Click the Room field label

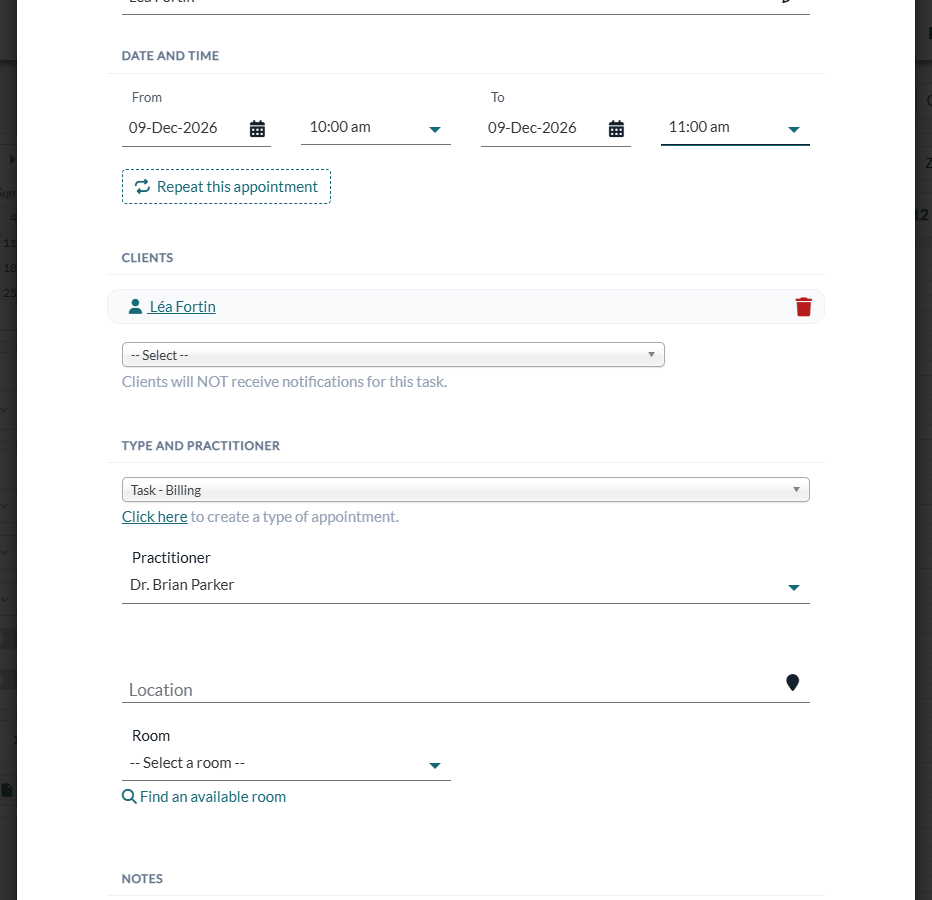tap(151, 736)
